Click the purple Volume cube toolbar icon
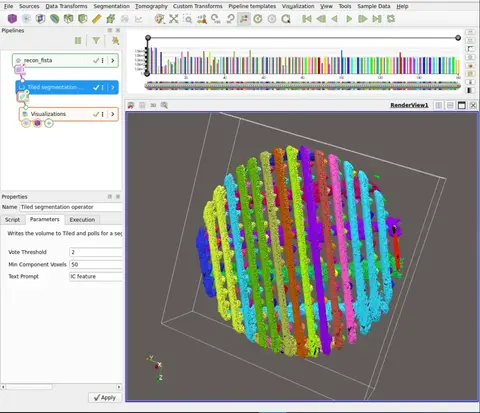This screenshot has height=413, width=480. (12, 19)
